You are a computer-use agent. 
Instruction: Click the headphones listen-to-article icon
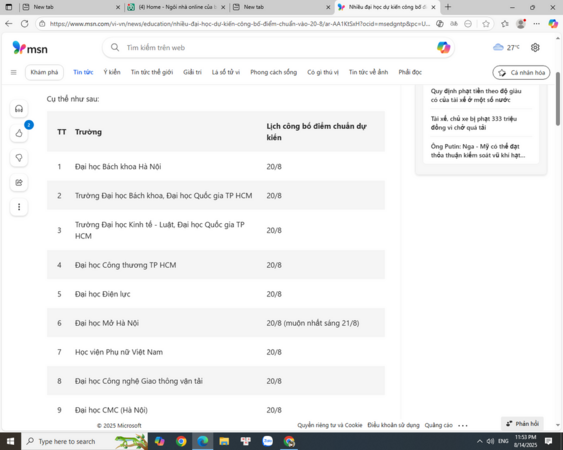[x=19, y=108]
